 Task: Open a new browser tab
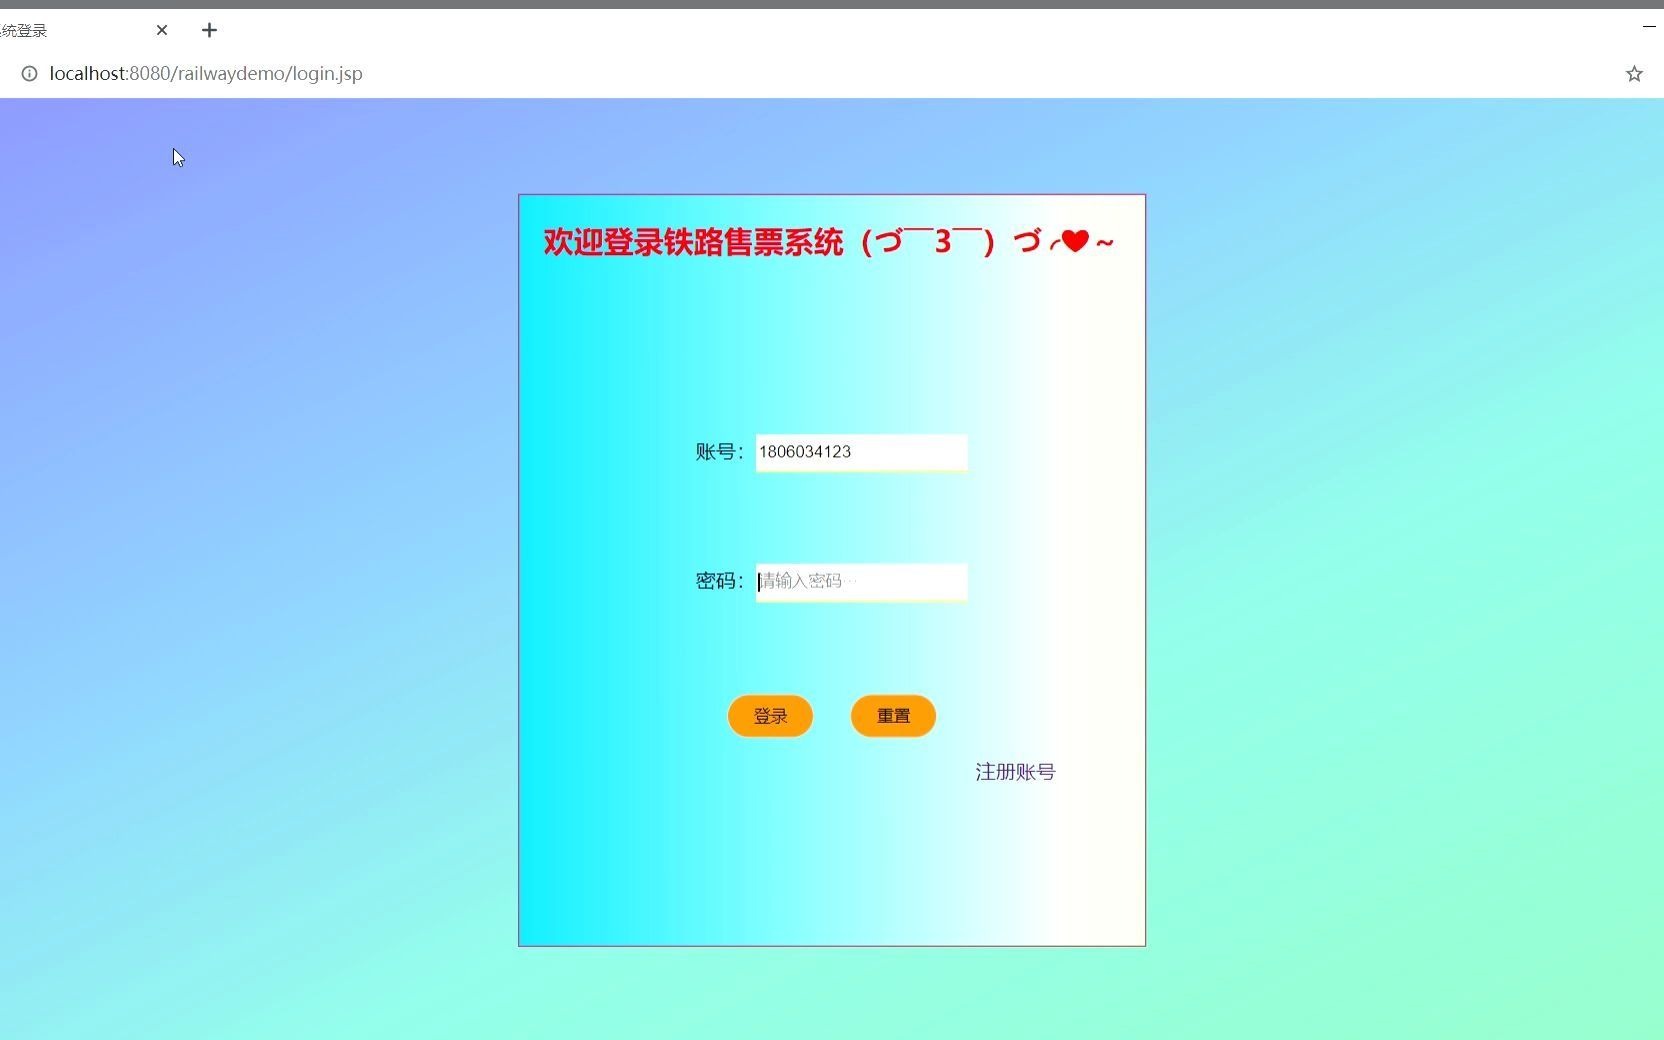209,30
